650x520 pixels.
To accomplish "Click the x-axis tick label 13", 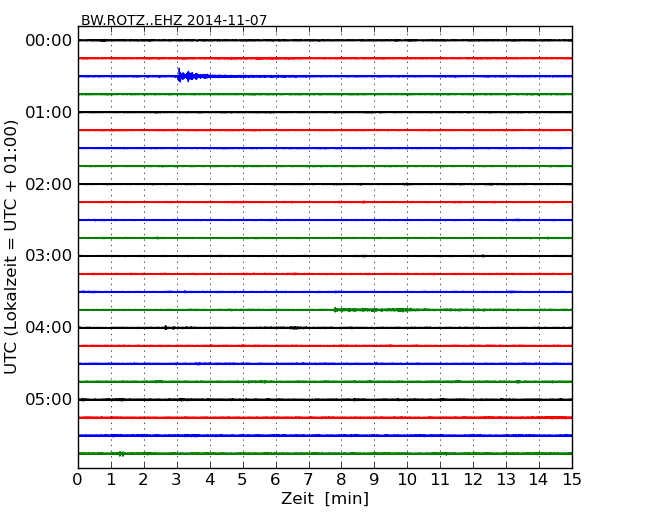I will point(506,480).
